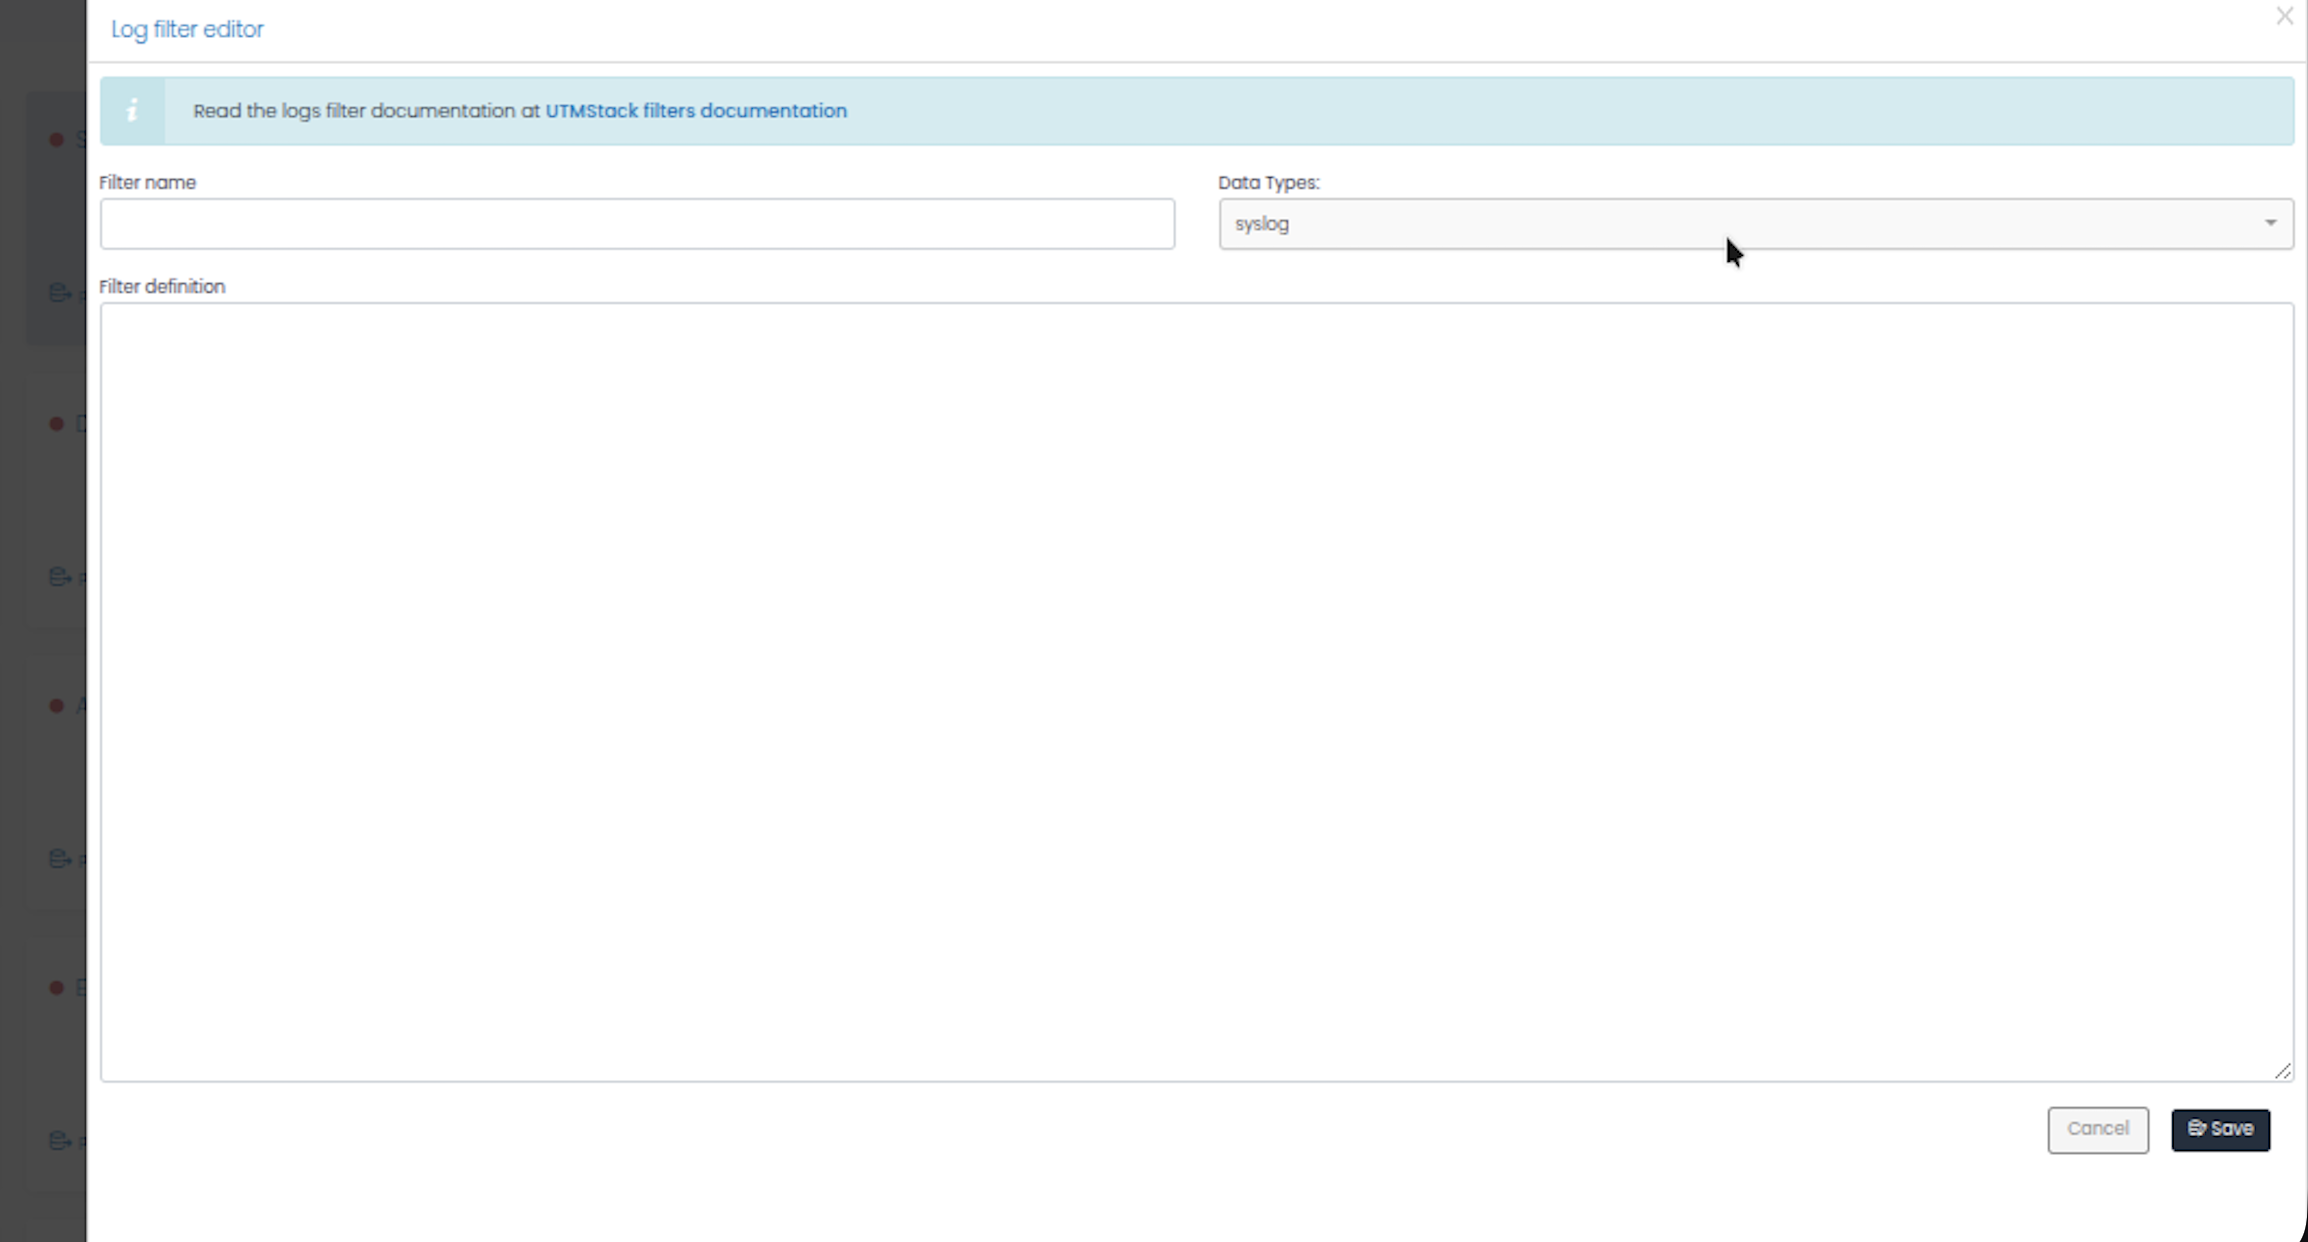Click the Filter definition label

162,286
